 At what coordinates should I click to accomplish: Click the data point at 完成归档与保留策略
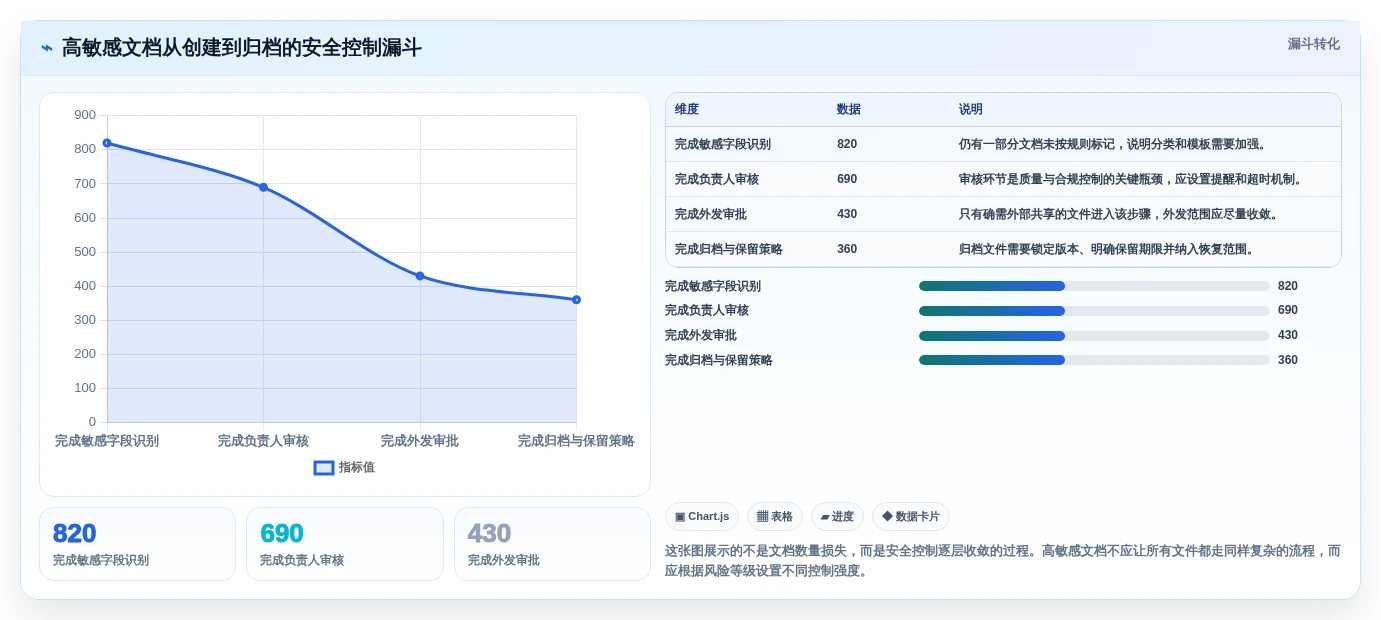pyautogui.click(x=576, y=300)
